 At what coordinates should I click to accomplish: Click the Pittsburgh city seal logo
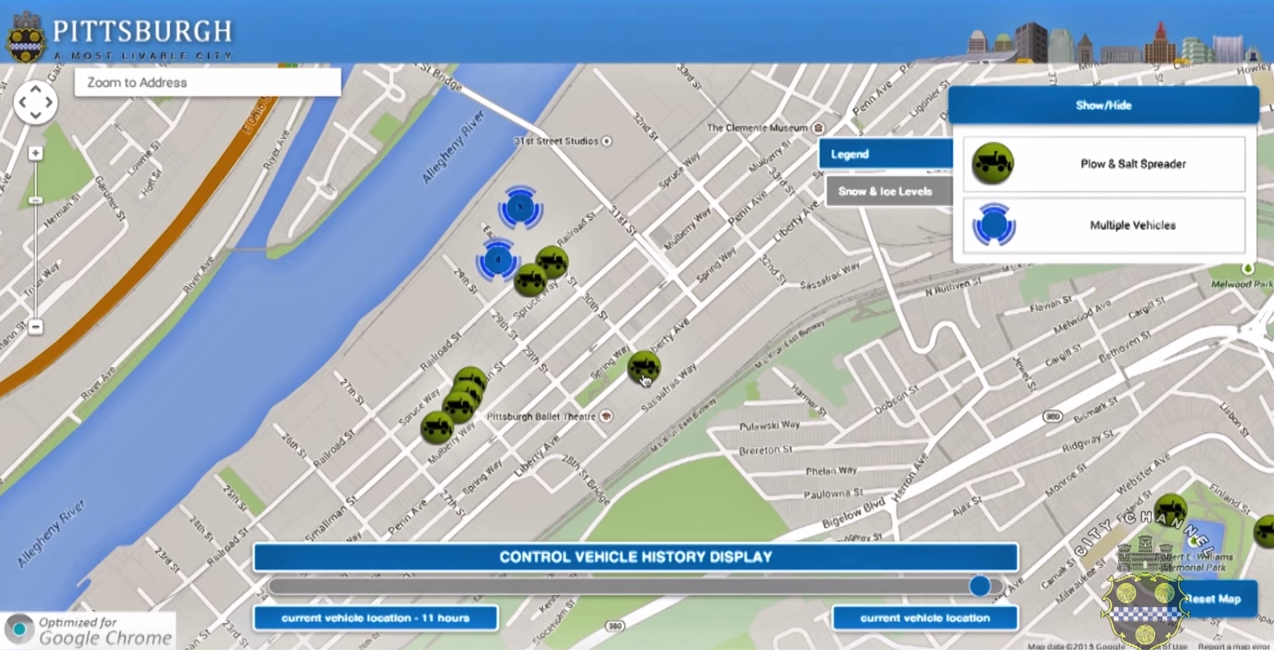(x=25, y=37)
